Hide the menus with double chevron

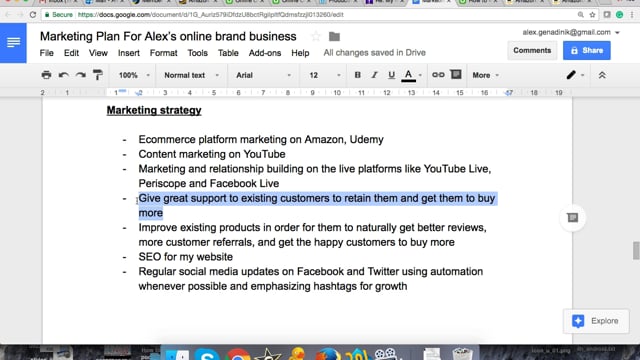pos(602,75)
